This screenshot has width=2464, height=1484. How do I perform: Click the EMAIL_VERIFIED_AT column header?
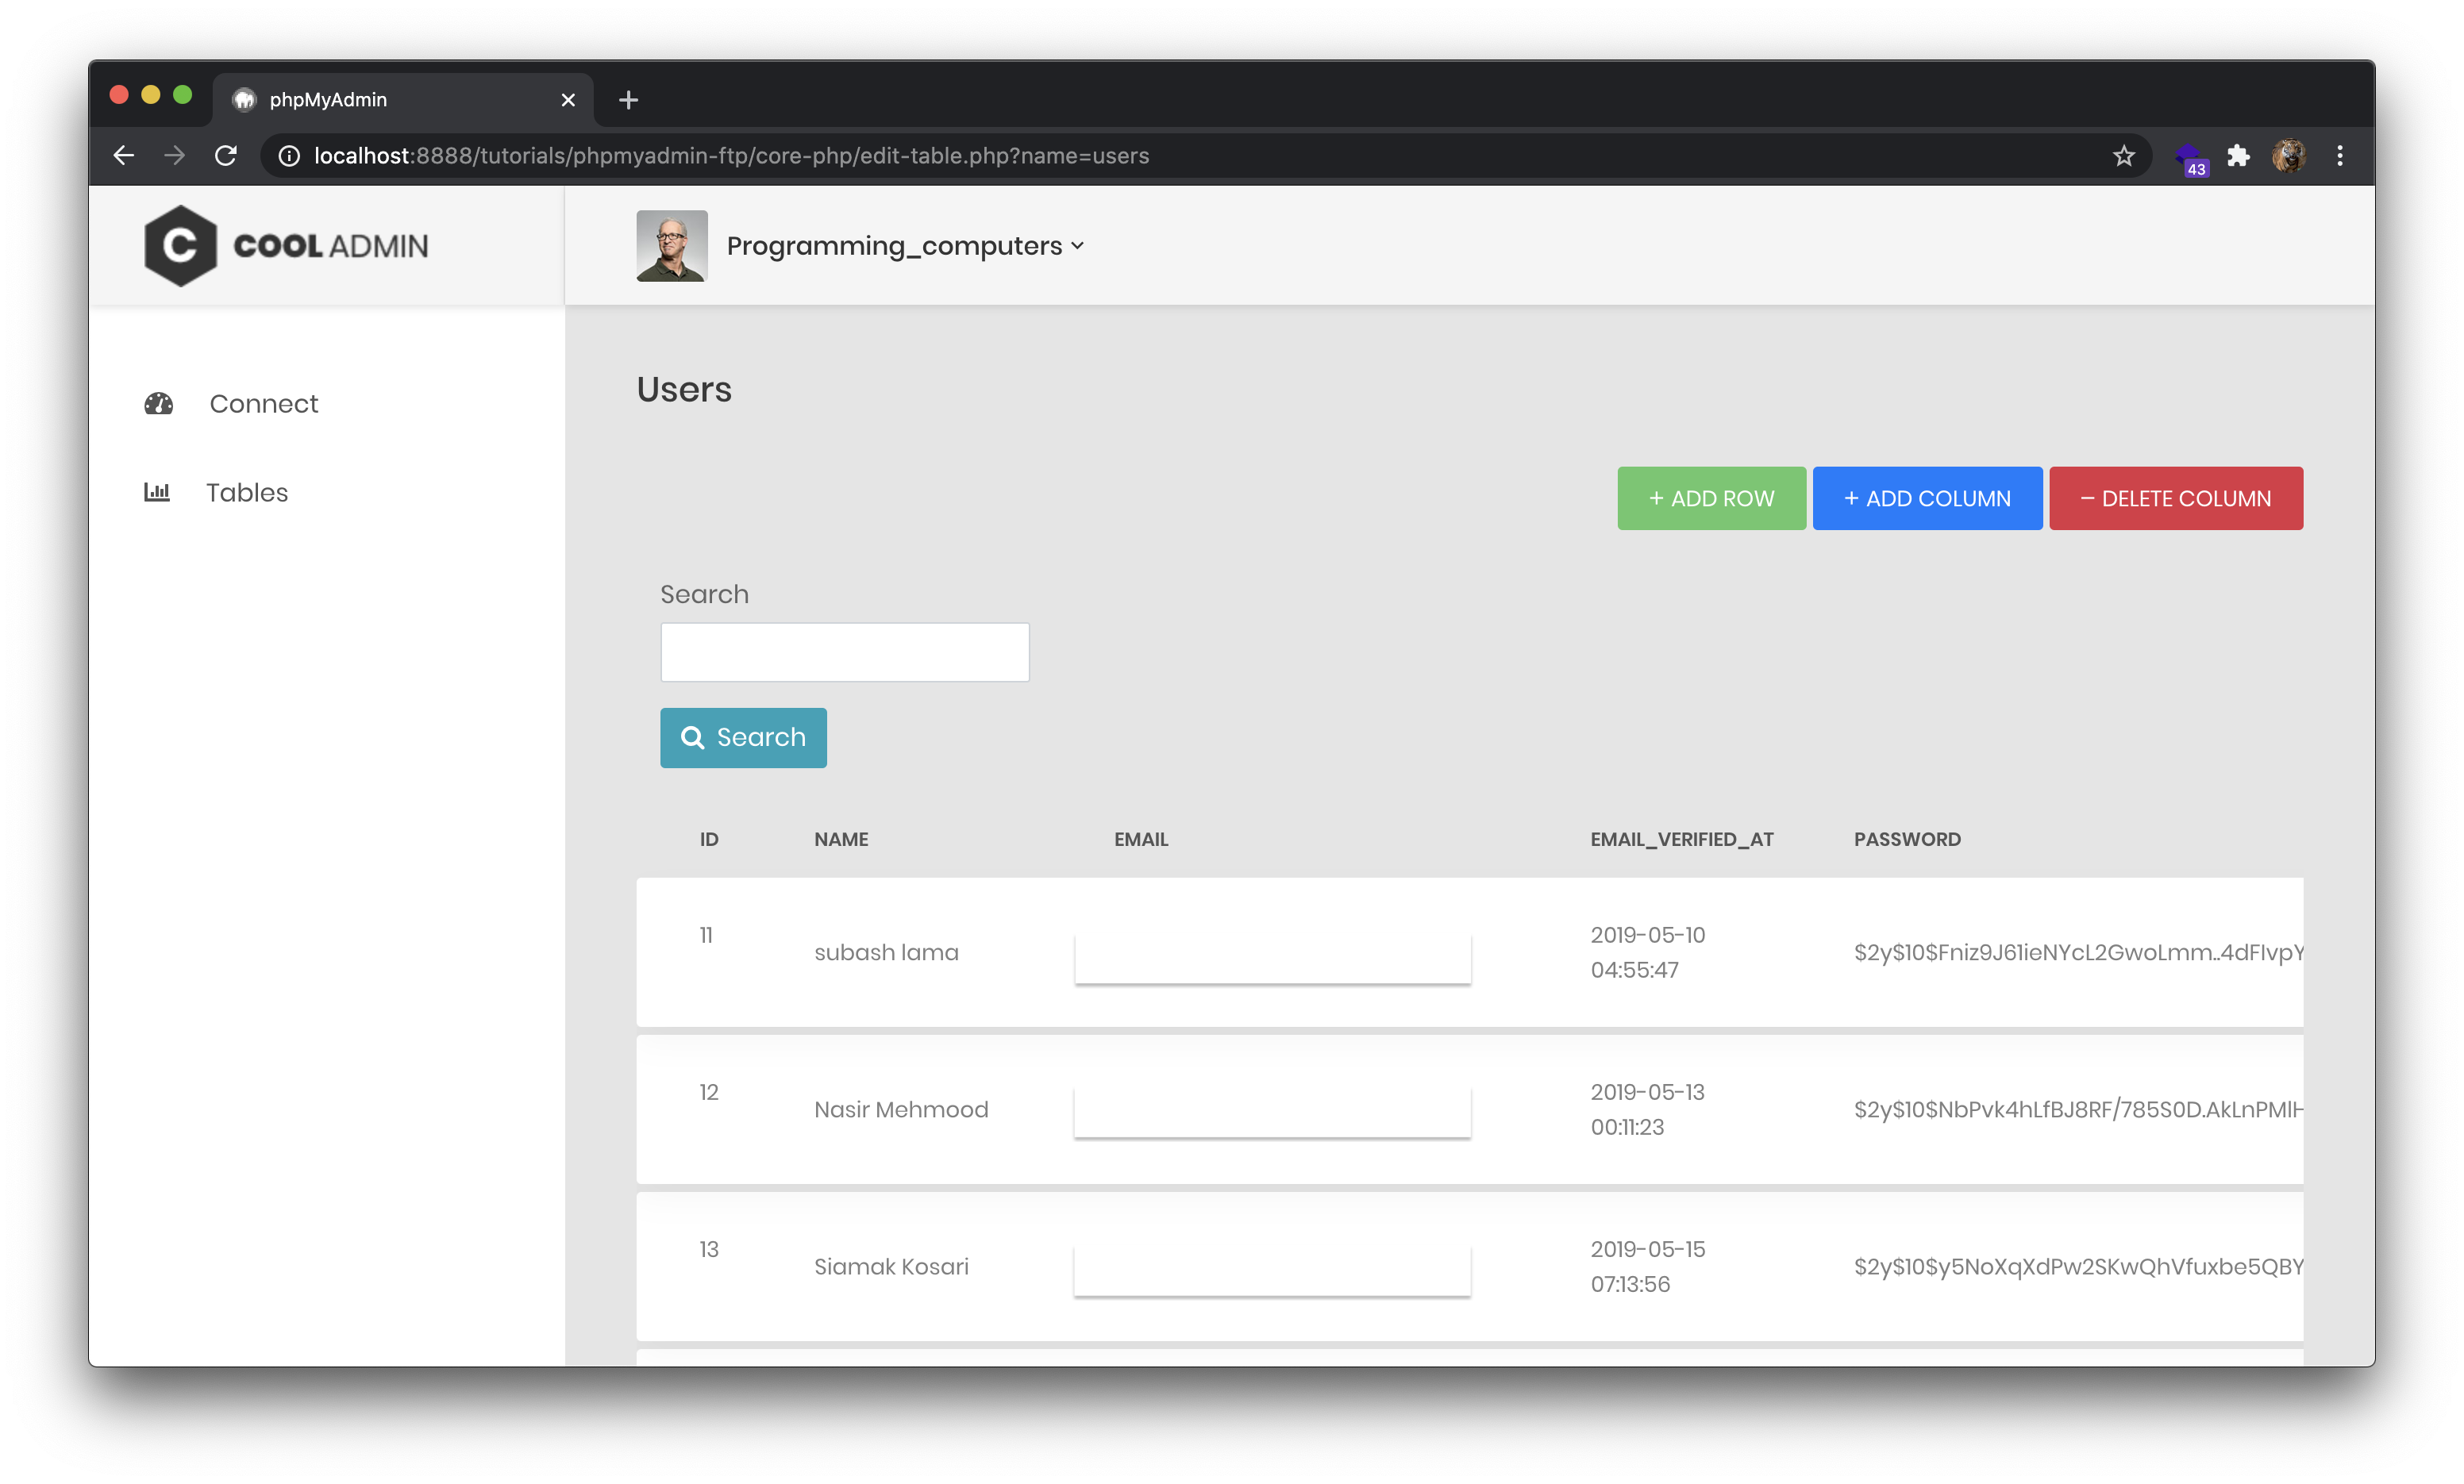tap(1682, 840)
